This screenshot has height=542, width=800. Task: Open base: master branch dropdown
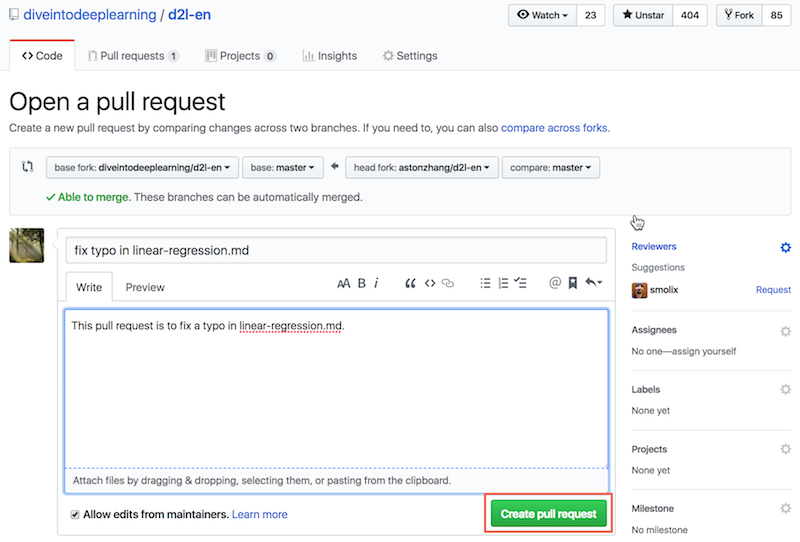click(283, 167)
